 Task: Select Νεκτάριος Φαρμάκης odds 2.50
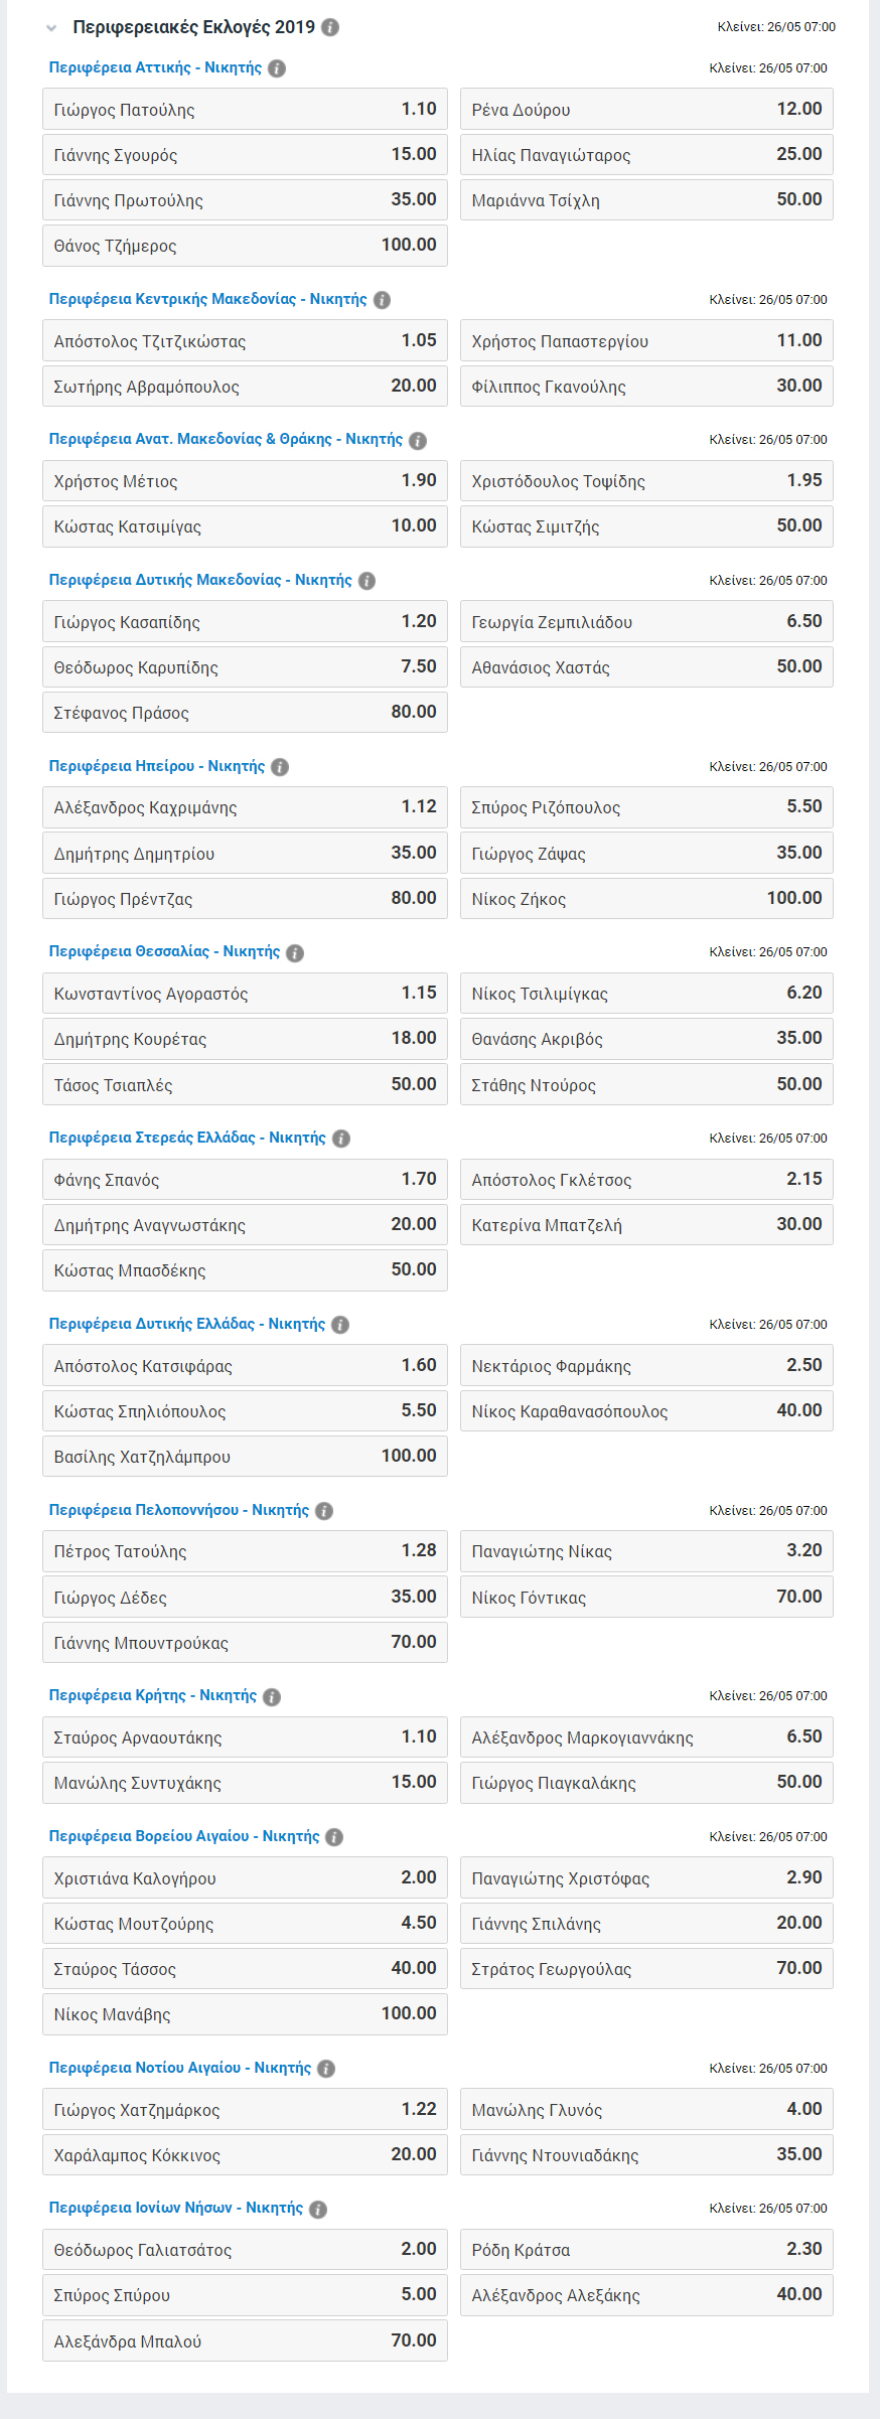click(x=646, y=1366)
